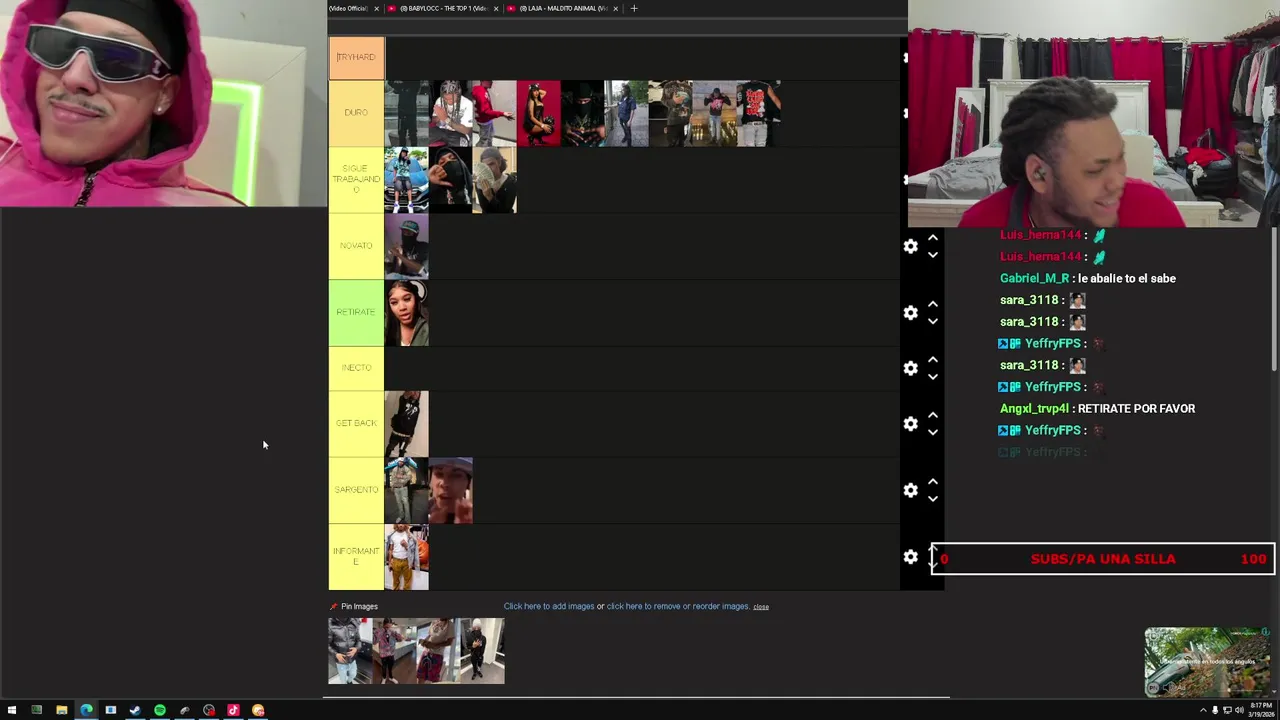This screenshot has height=720, width=1280.
Task: Open Microsoft Edge from the taskbar
Action: tap(86, 710)
